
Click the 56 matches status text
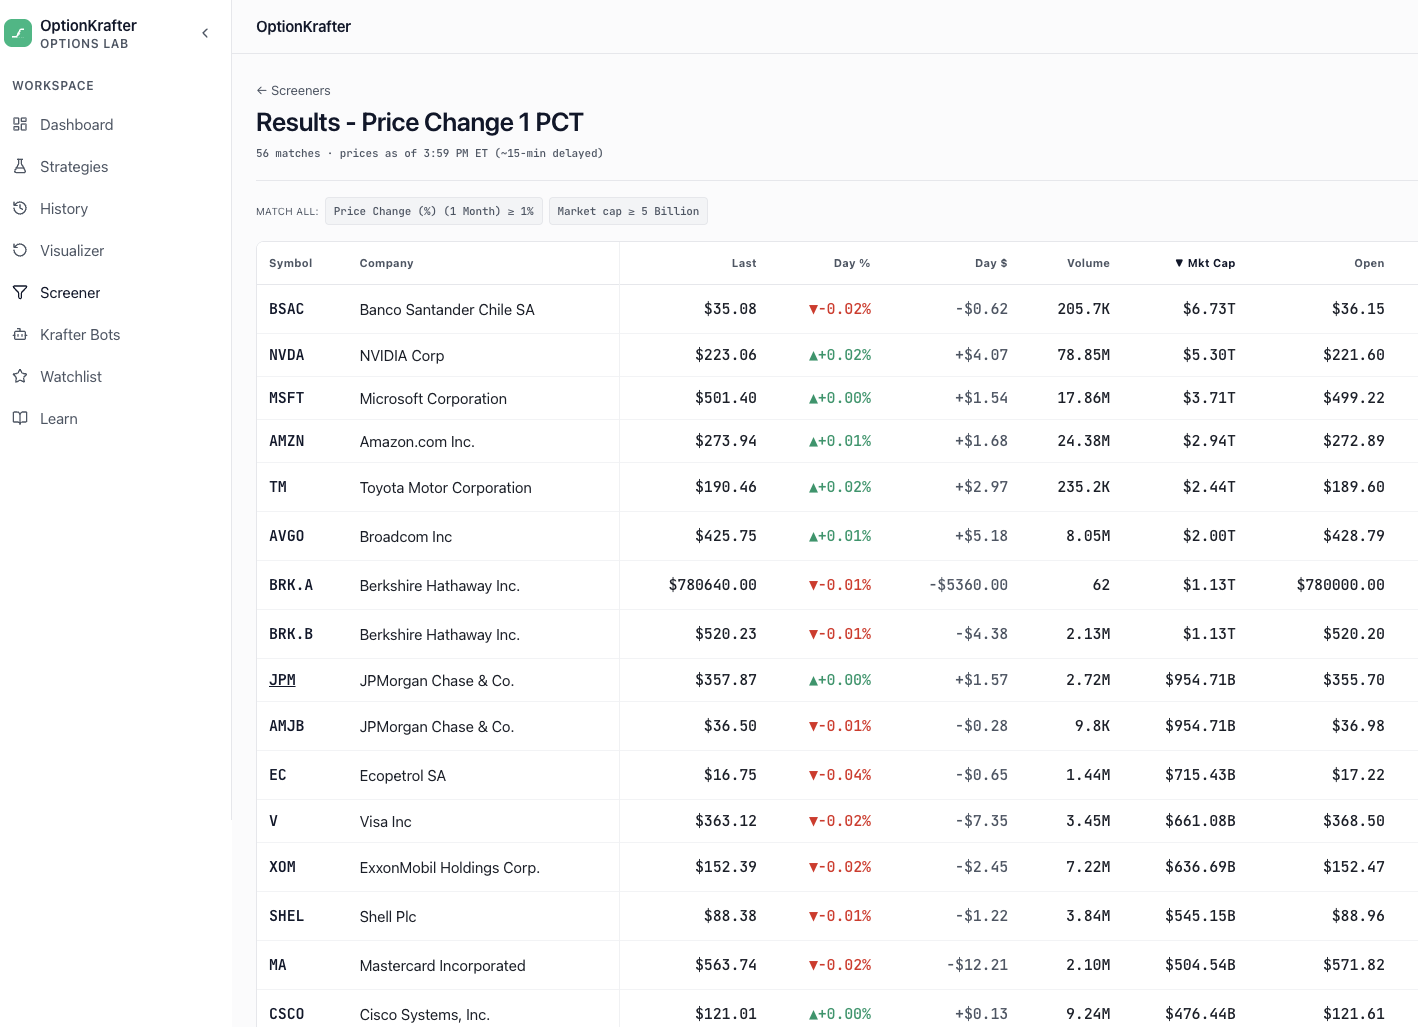click(x=288, y=153)
